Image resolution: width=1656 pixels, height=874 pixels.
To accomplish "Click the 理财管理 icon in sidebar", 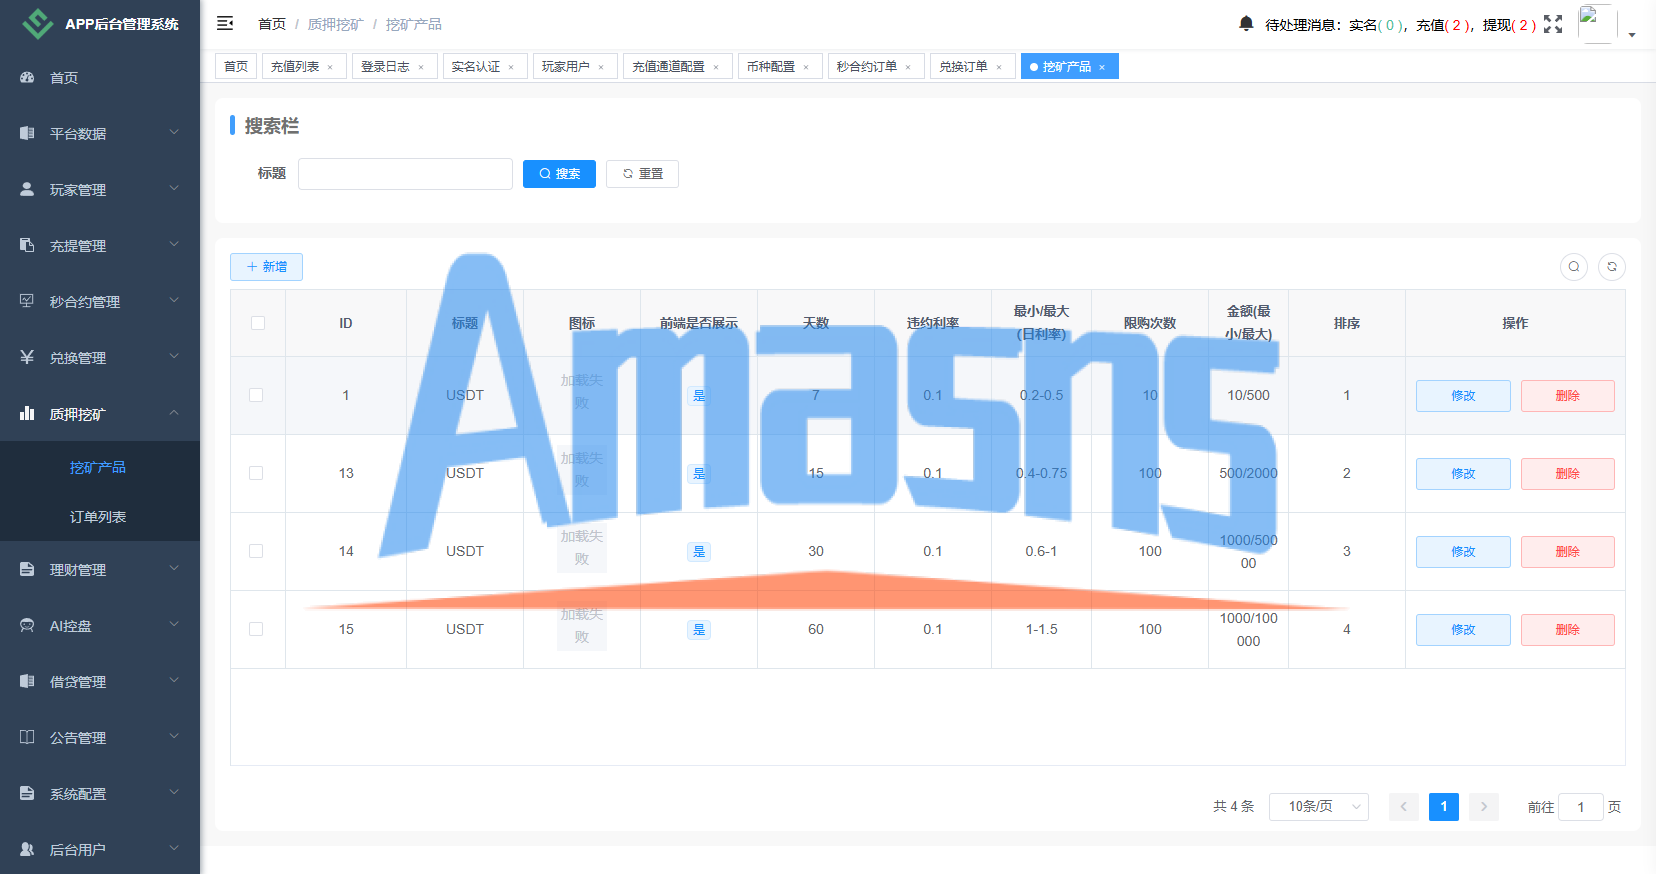I will (27, 569).
